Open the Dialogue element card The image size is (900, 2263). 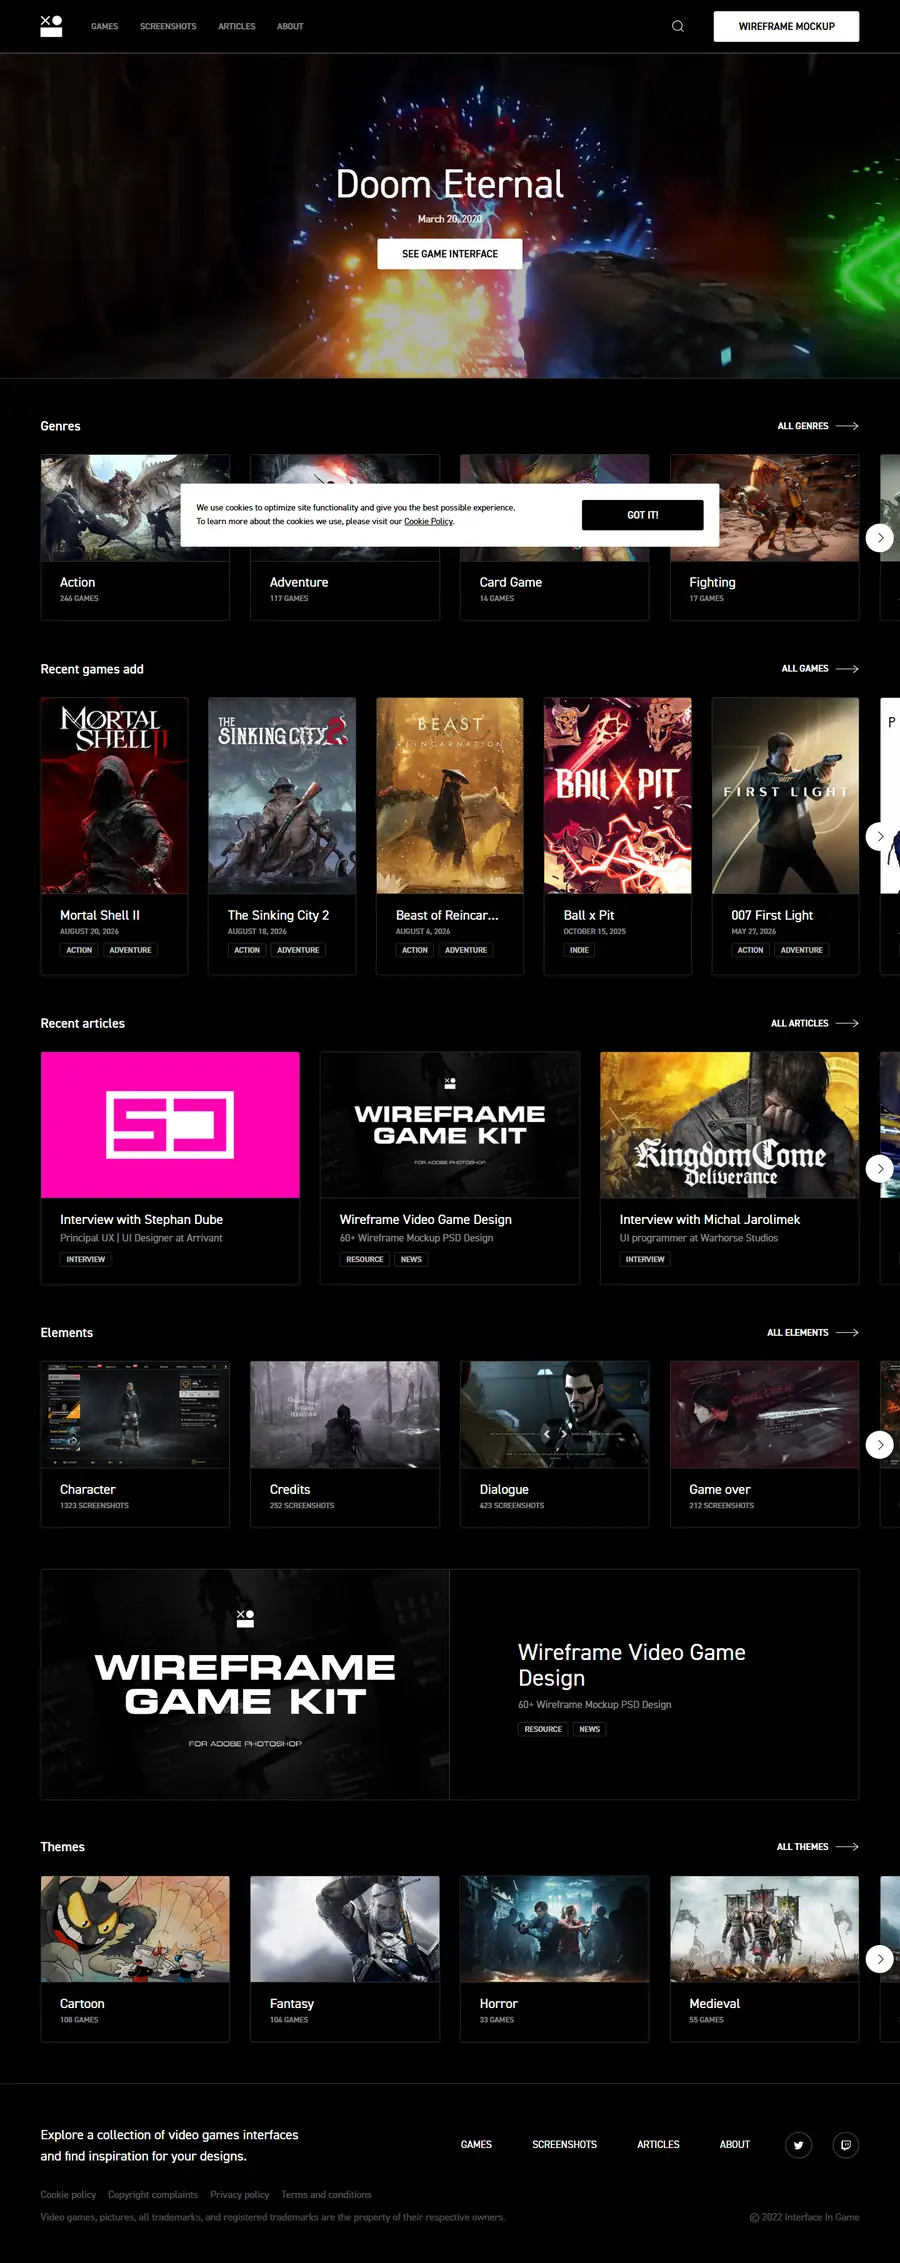click(x=555, y=1444)
